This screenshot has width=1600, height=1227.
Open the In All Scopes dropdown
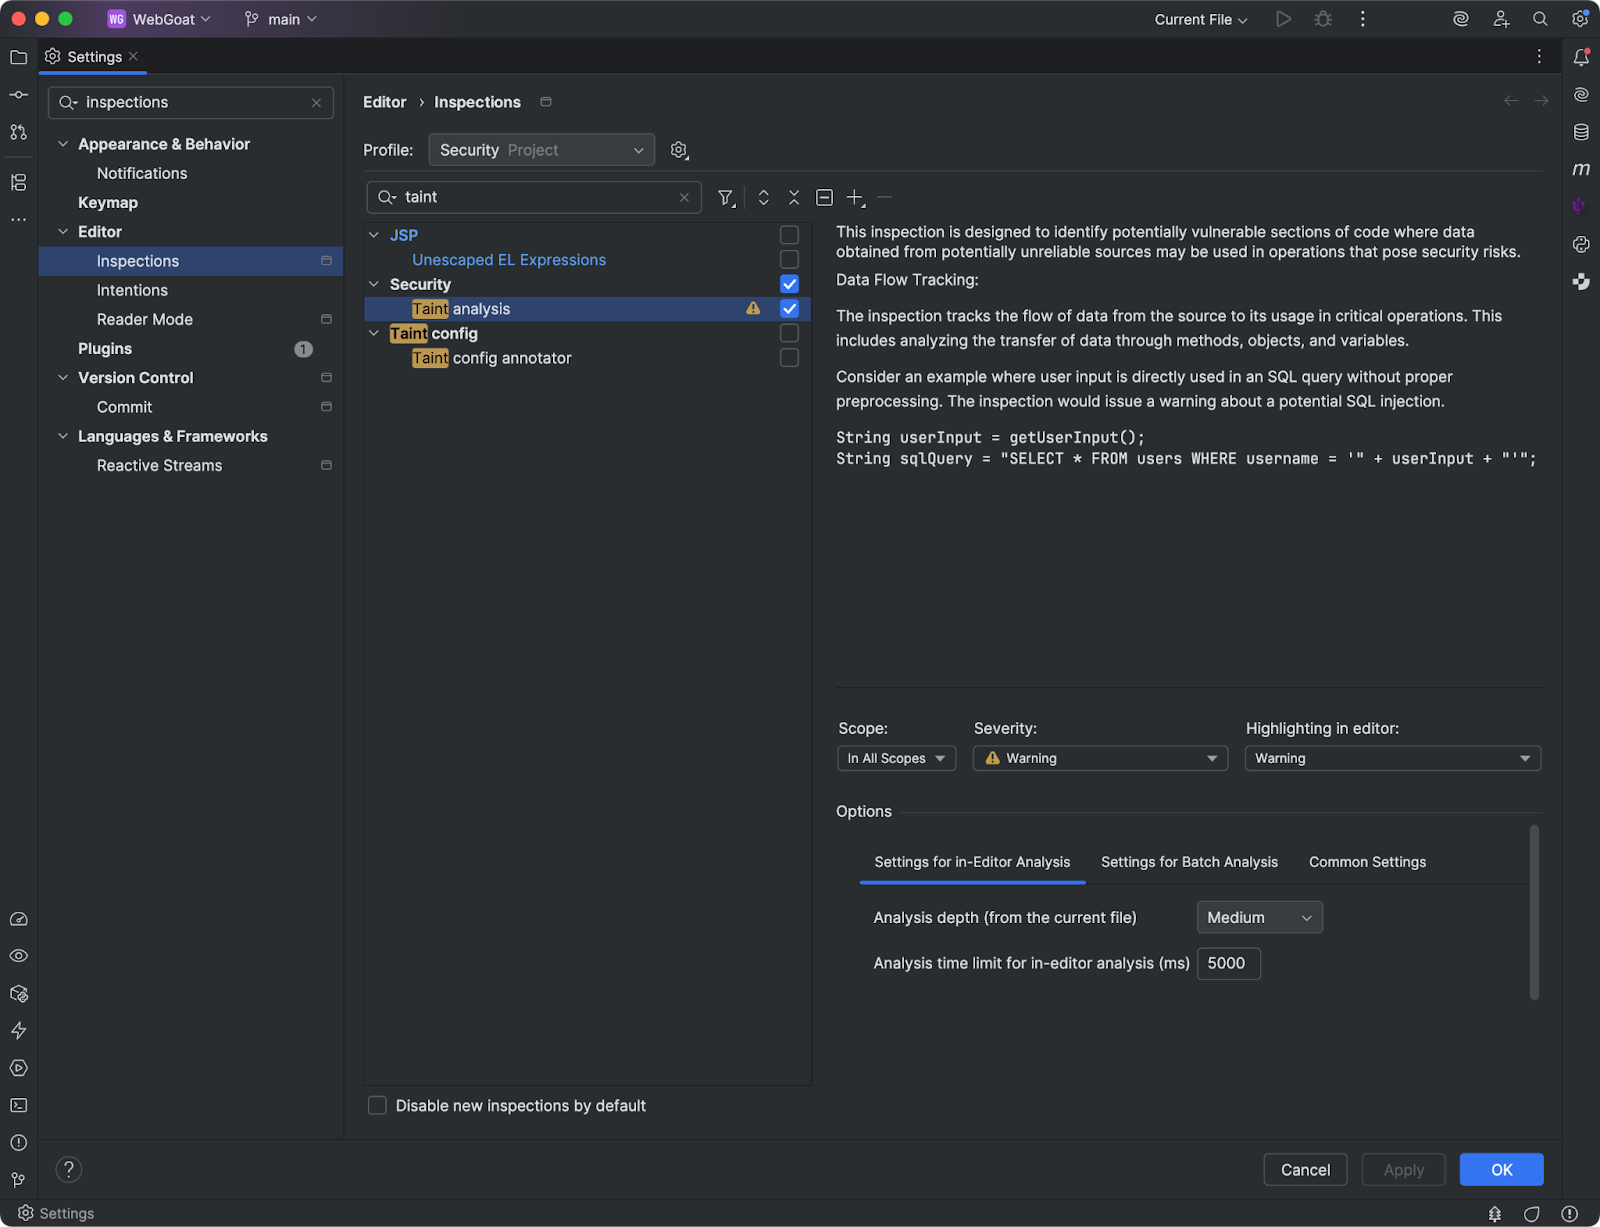click(x=896, y=758)
